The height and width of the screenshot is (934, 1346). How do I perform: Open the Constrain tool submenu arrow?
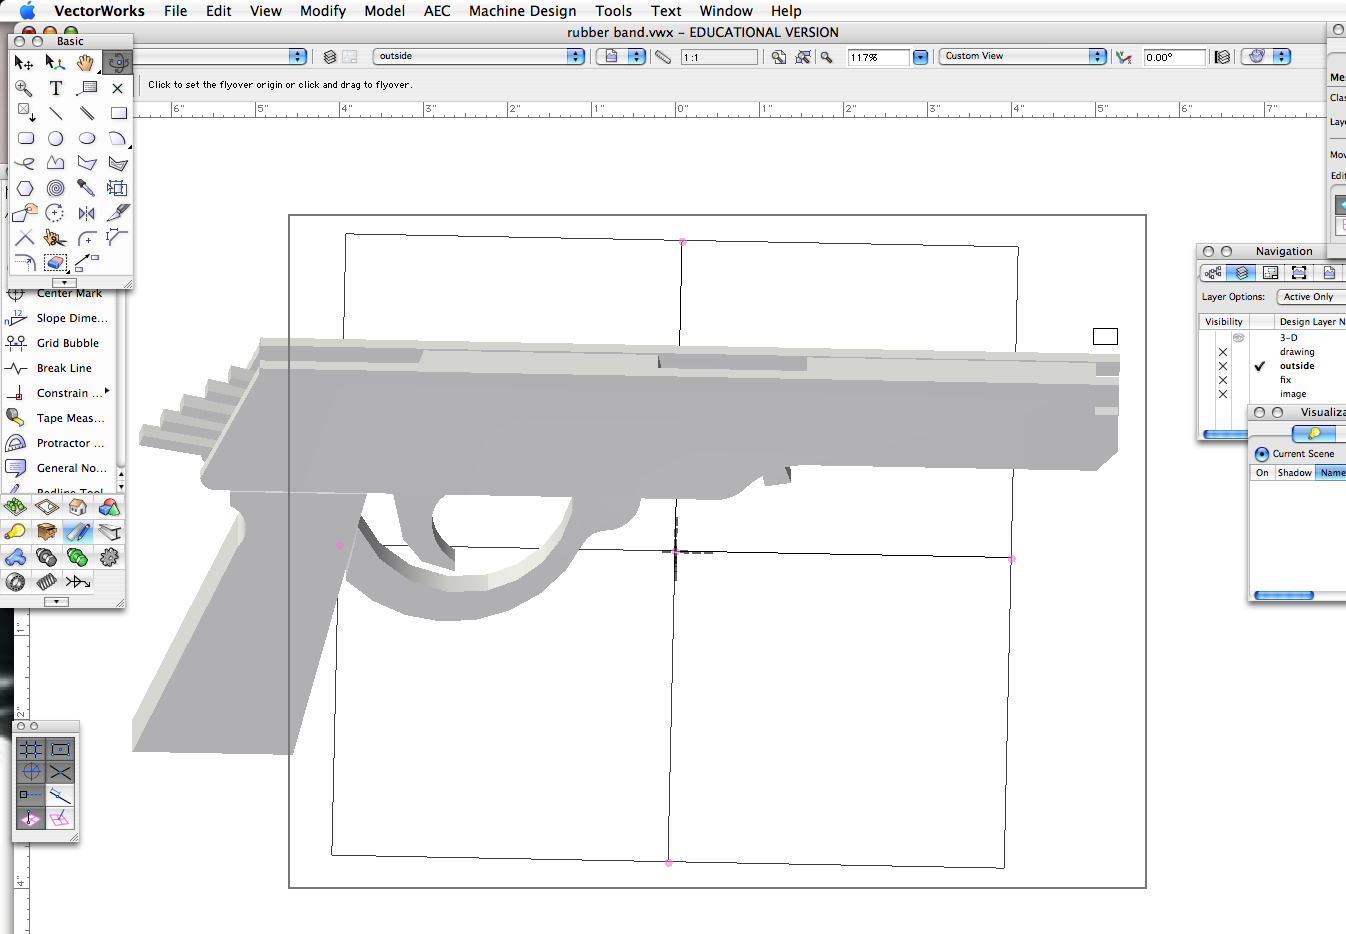tap(107, 391)
